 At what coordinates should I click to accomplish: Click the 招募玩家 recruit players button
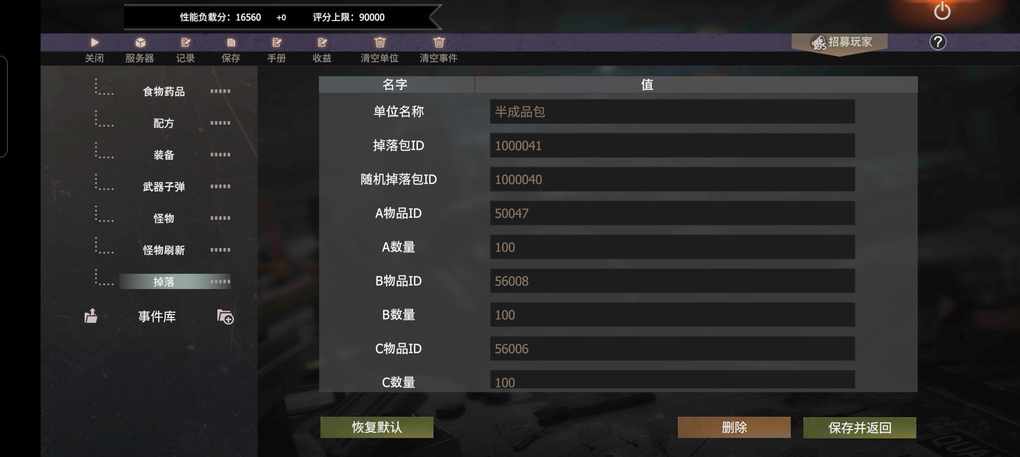pyautogui.click(x=840, y=43)
